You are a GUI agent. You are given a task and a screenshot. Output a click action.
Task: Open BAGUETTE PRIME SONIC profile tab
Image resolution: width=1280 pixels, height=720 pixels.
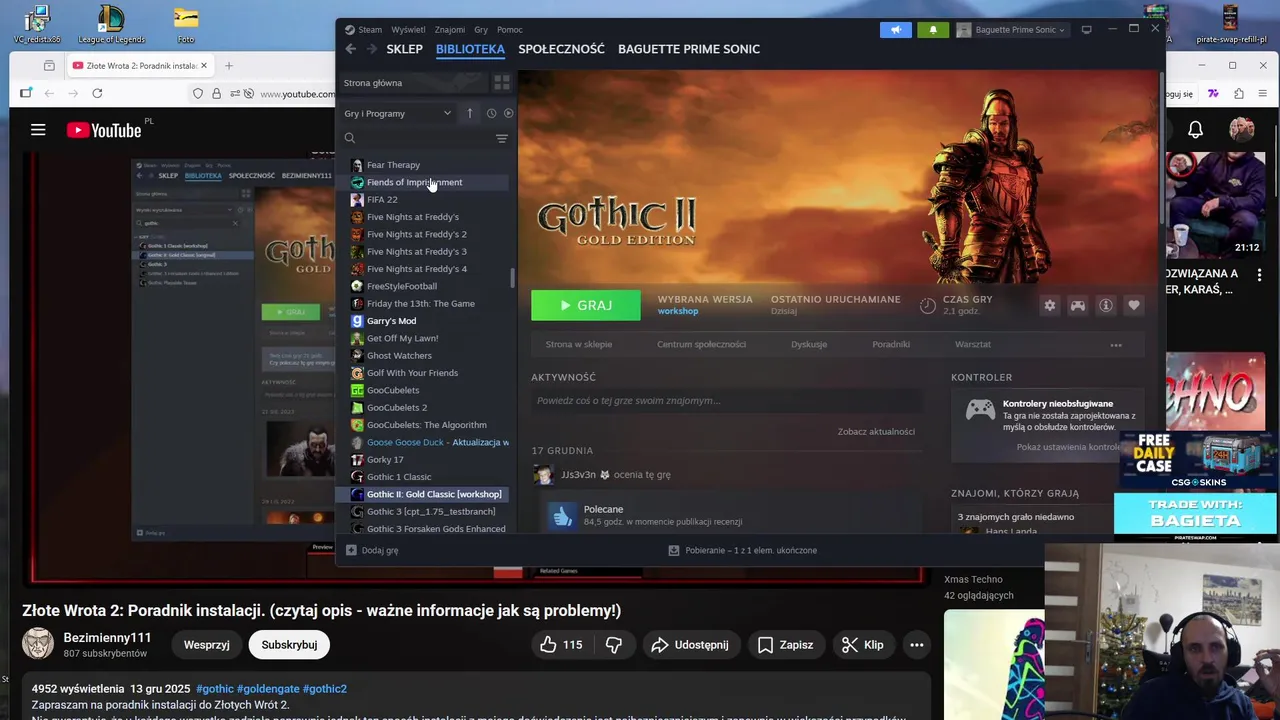(689, 49)
